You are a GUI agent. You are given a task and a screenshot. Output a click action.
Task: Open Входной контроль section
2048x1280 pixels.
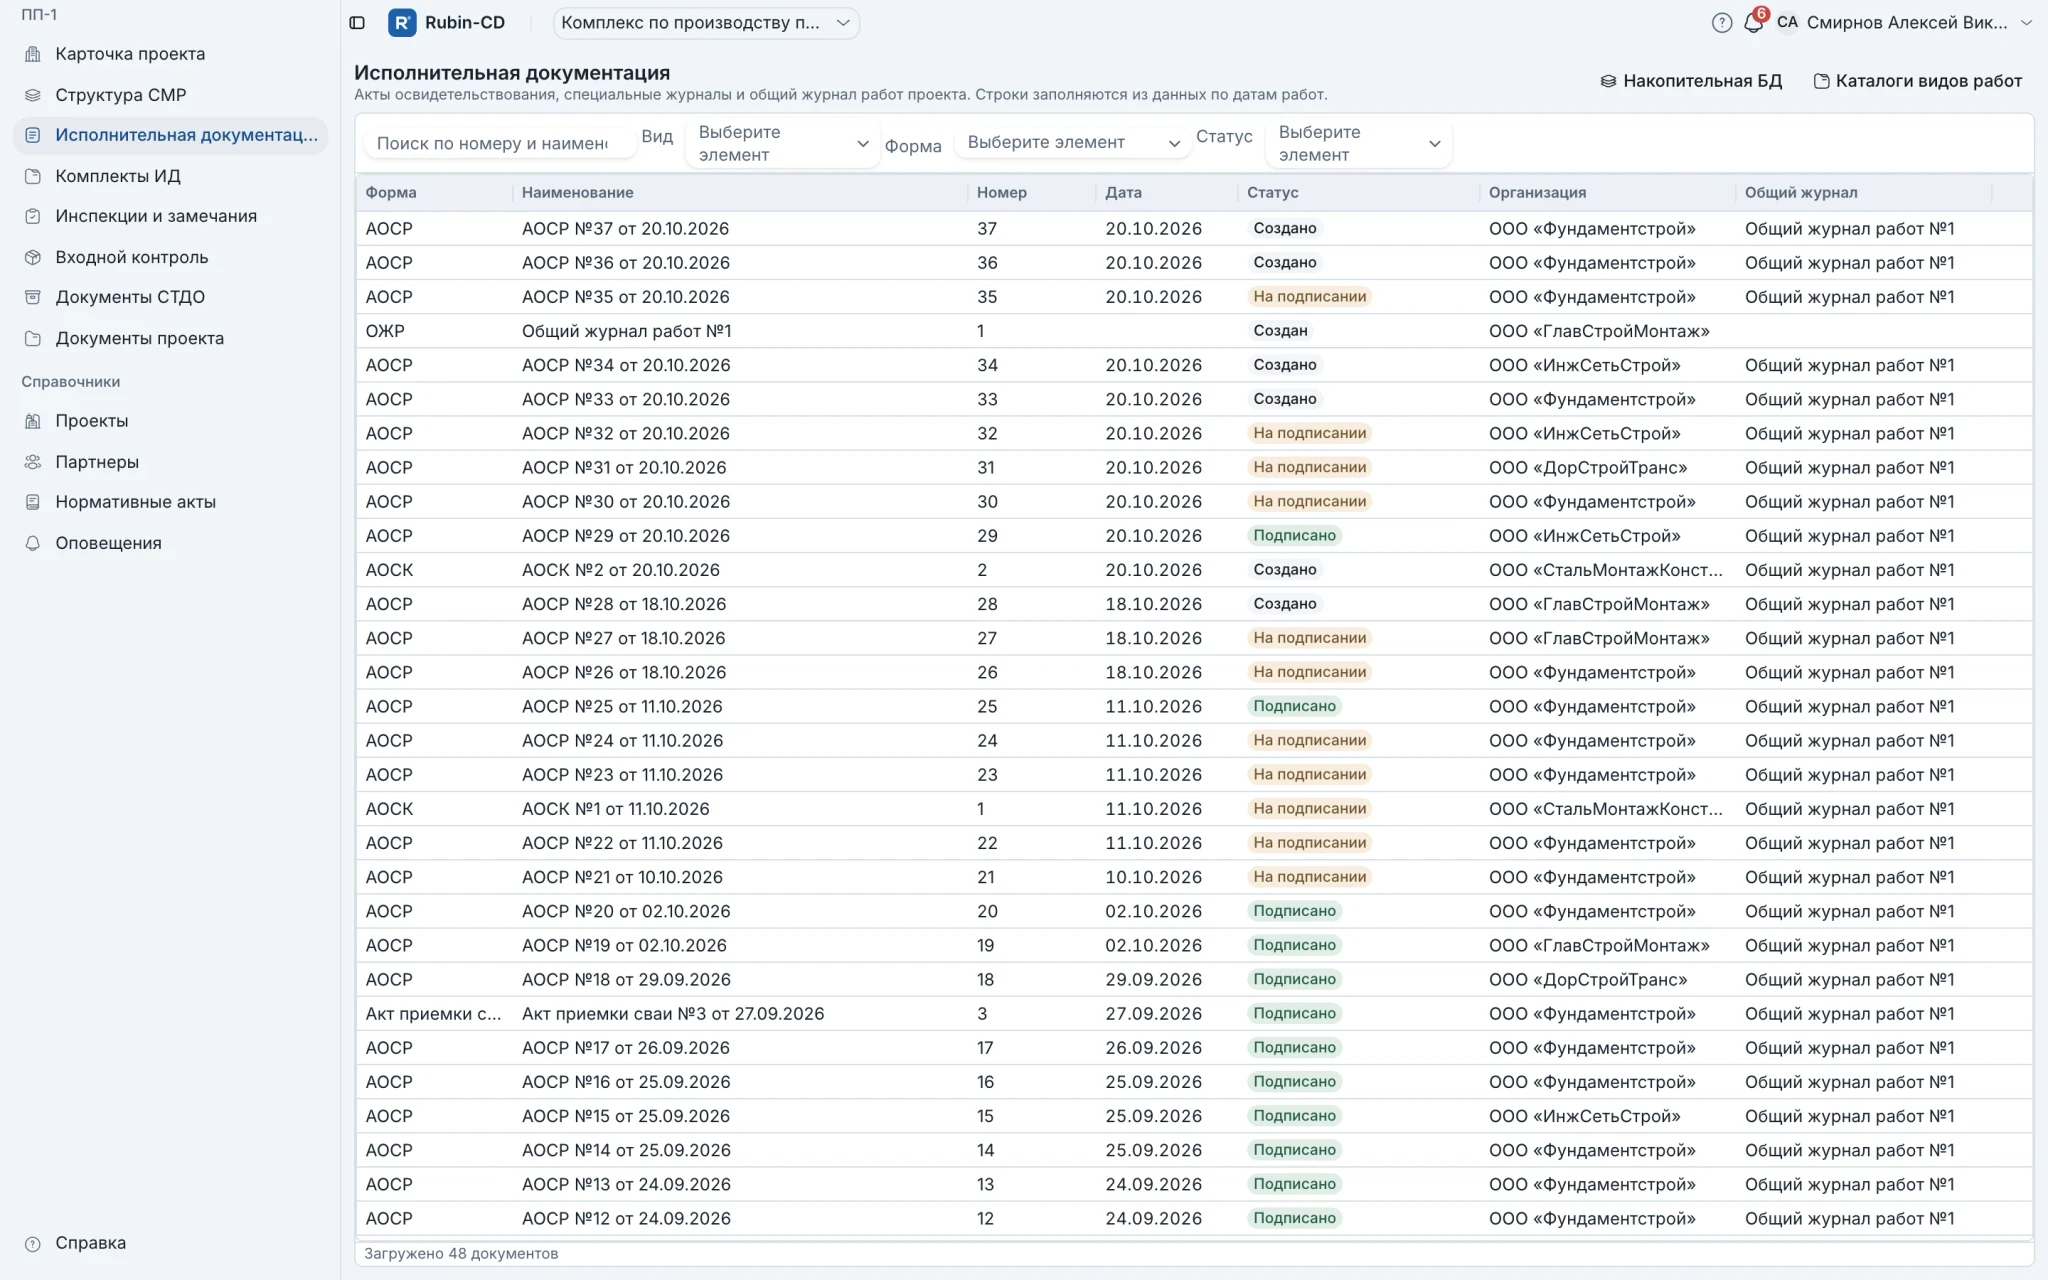coord(171,257)
